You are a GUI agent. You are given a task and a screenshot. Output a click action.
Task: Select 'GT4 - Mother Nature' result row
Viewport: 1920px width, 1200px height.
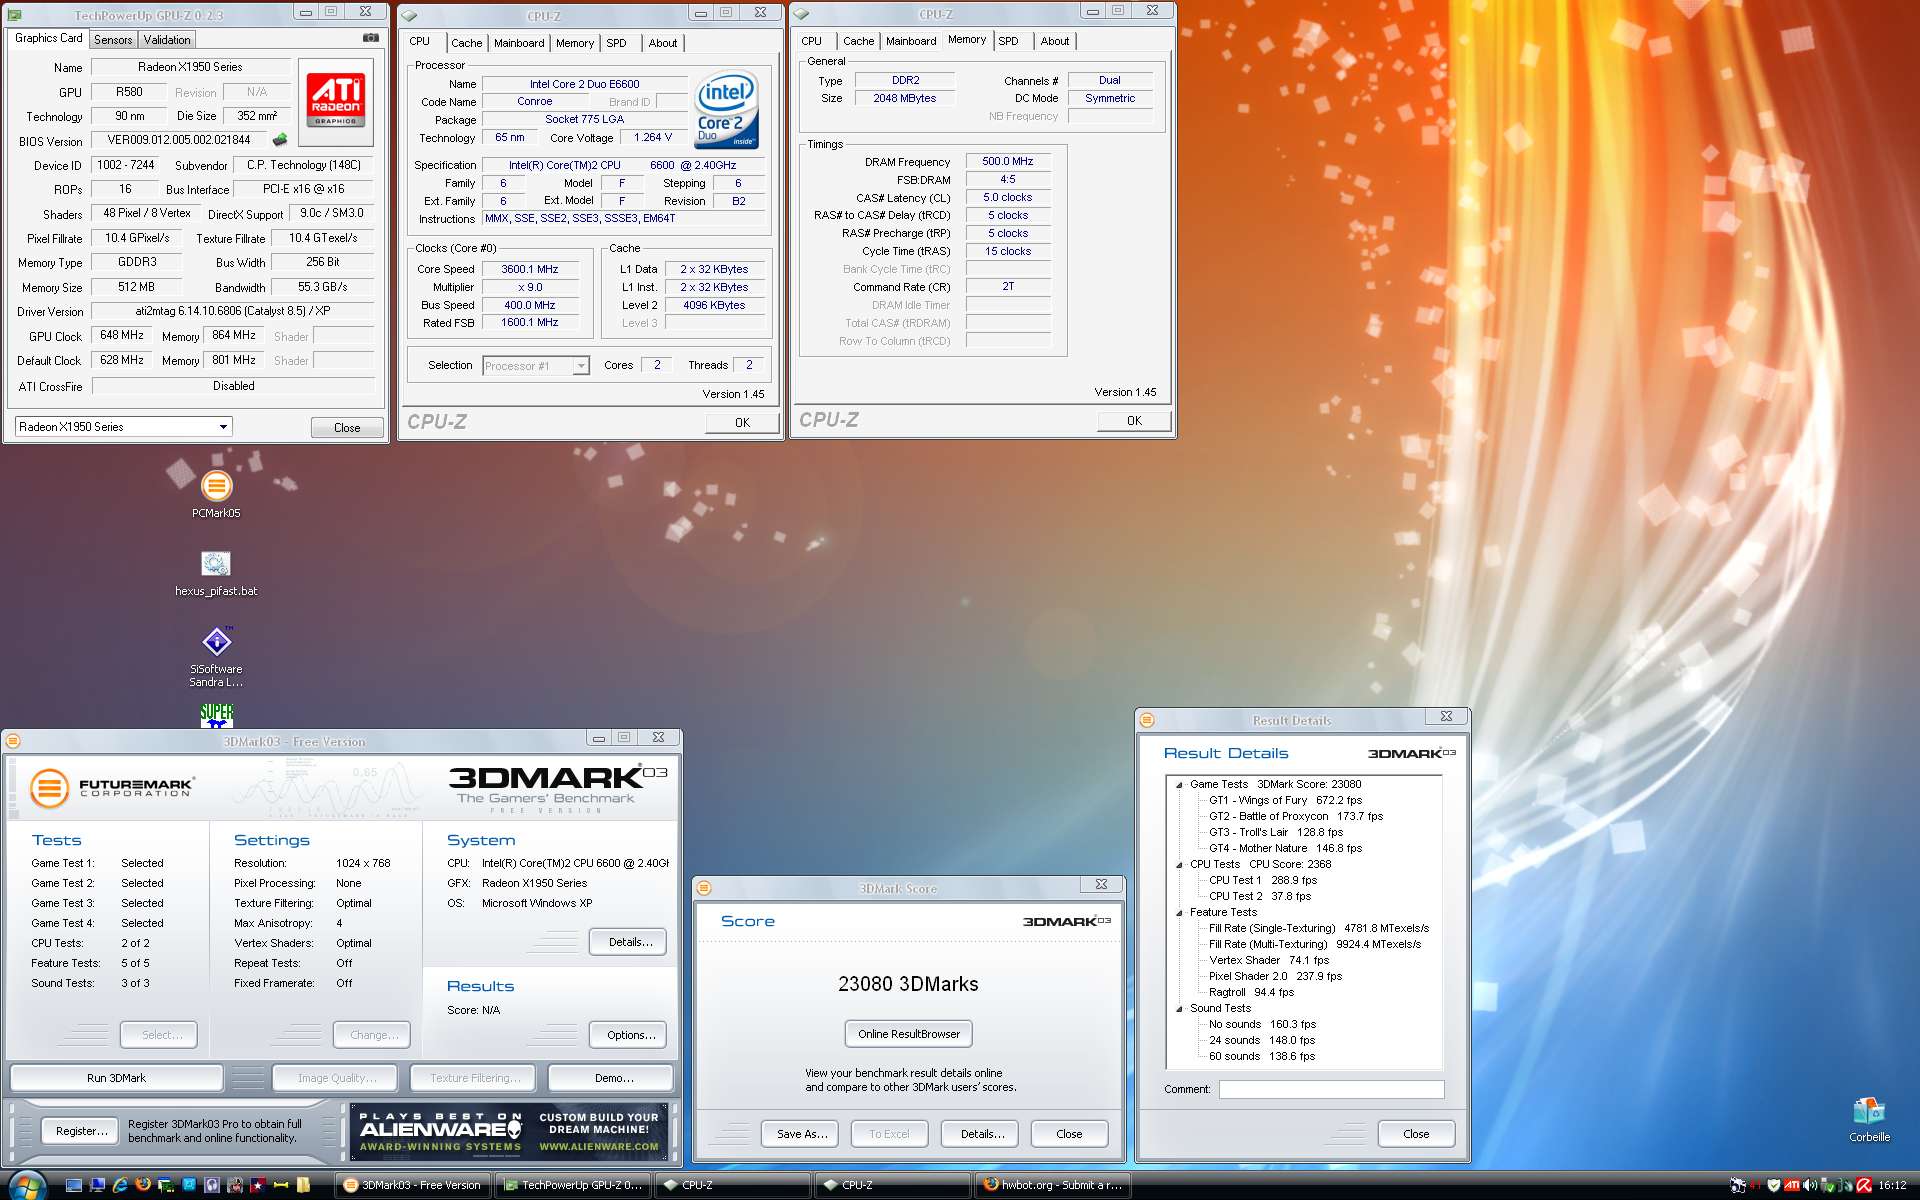[1285, 849]
